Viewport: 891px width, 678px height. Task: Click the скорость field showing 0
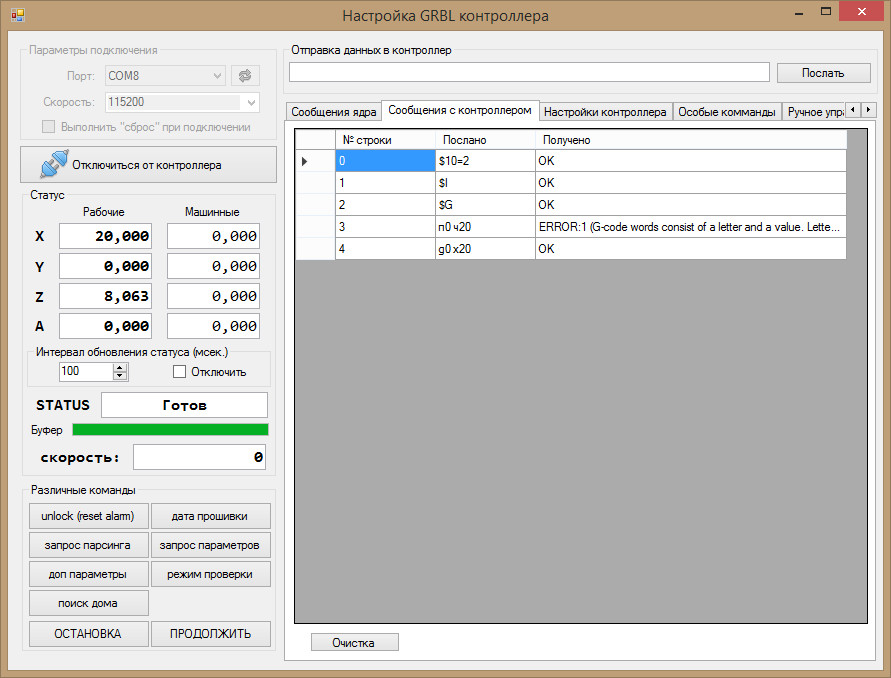pos(199,457)
